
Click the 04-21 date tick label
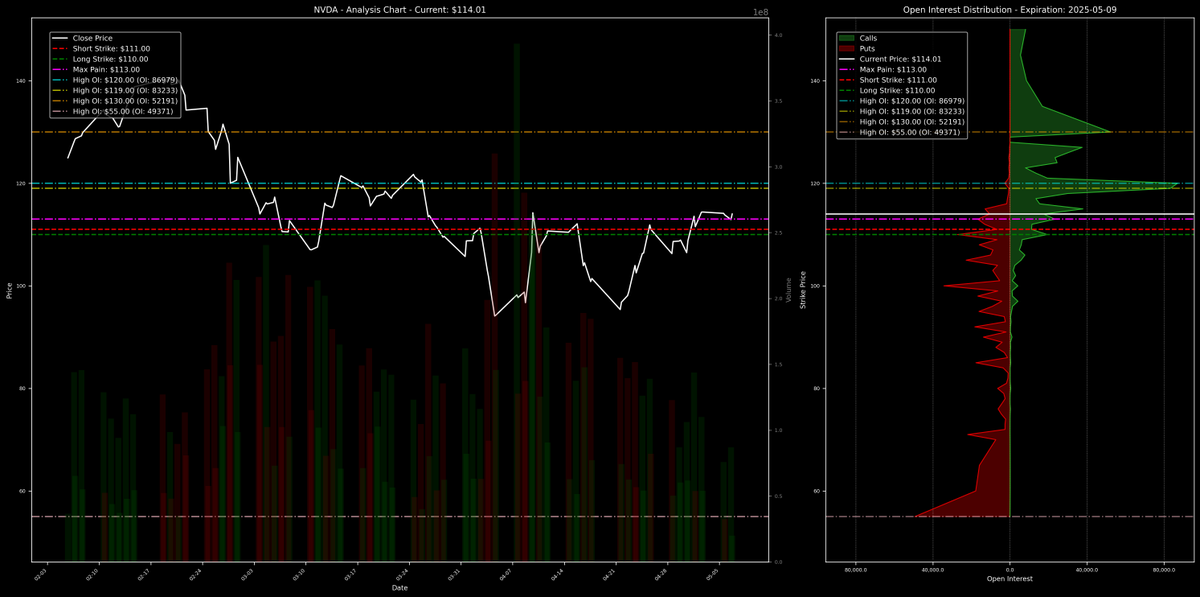point(611,575)
